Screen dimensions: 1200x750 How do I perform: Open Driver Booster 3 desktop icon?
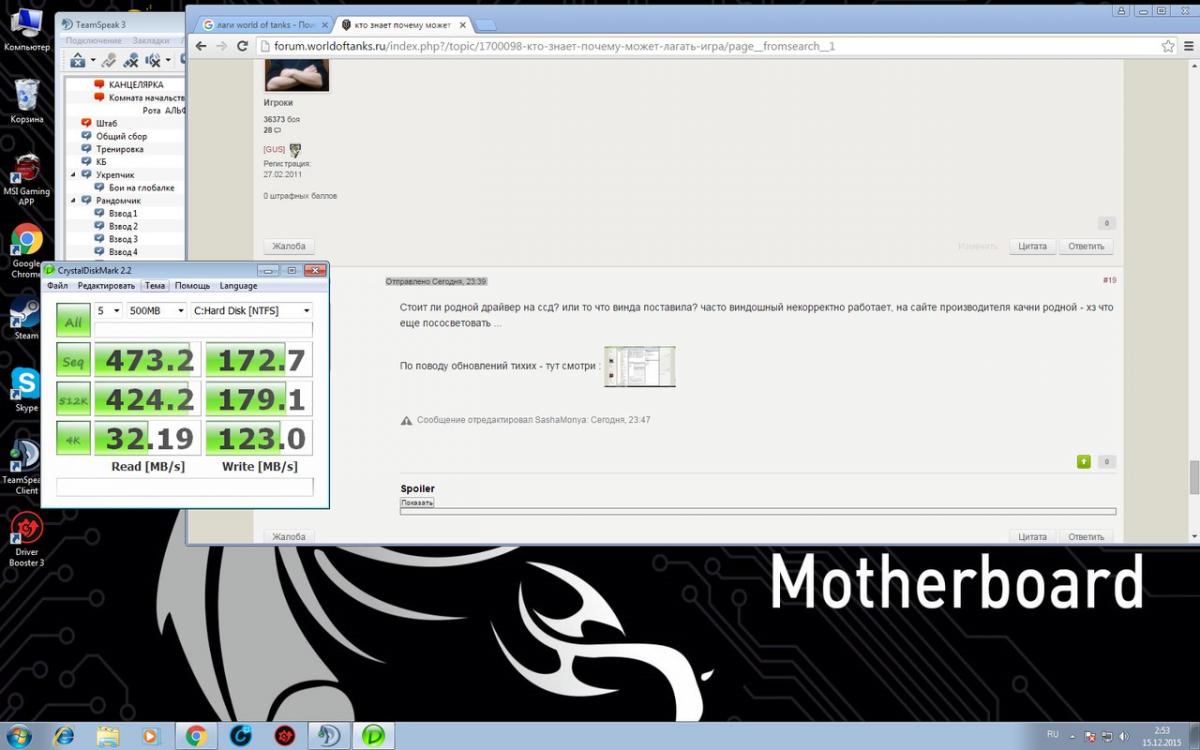click(x=26, y=538)
